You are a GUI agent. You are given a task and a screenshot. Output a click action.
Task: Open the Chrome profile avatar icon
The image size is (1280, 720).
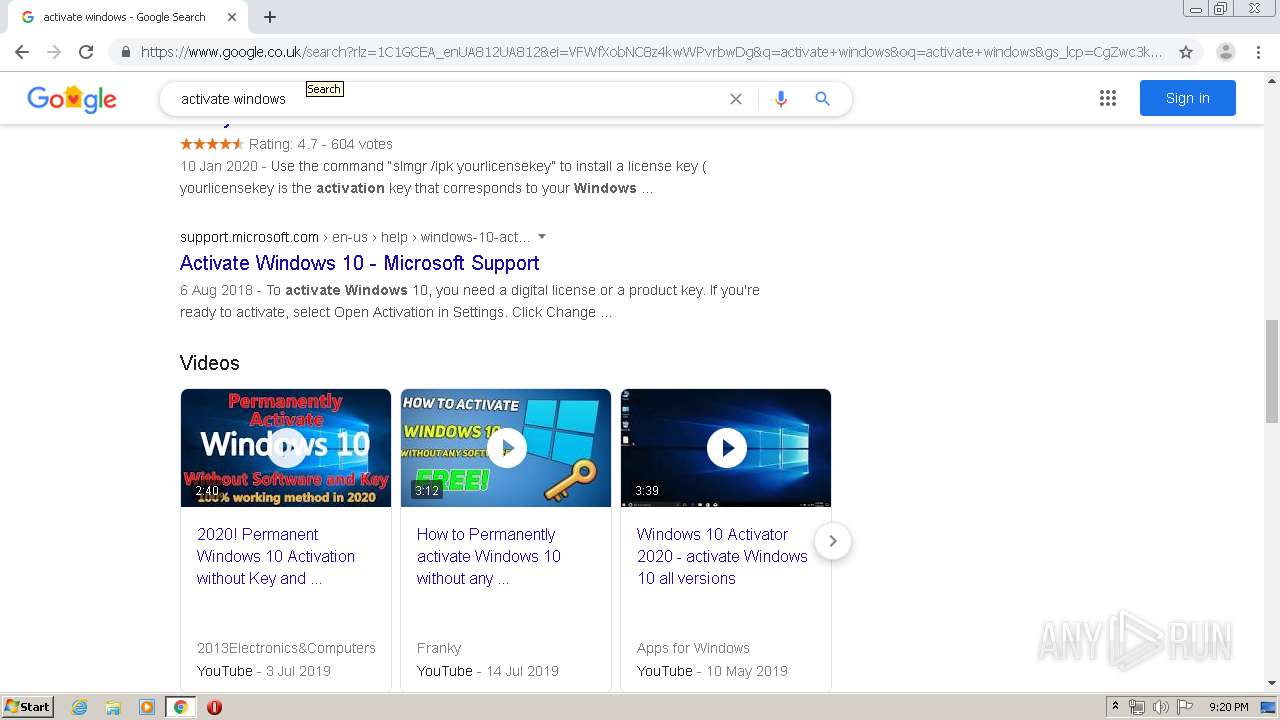1225,52
